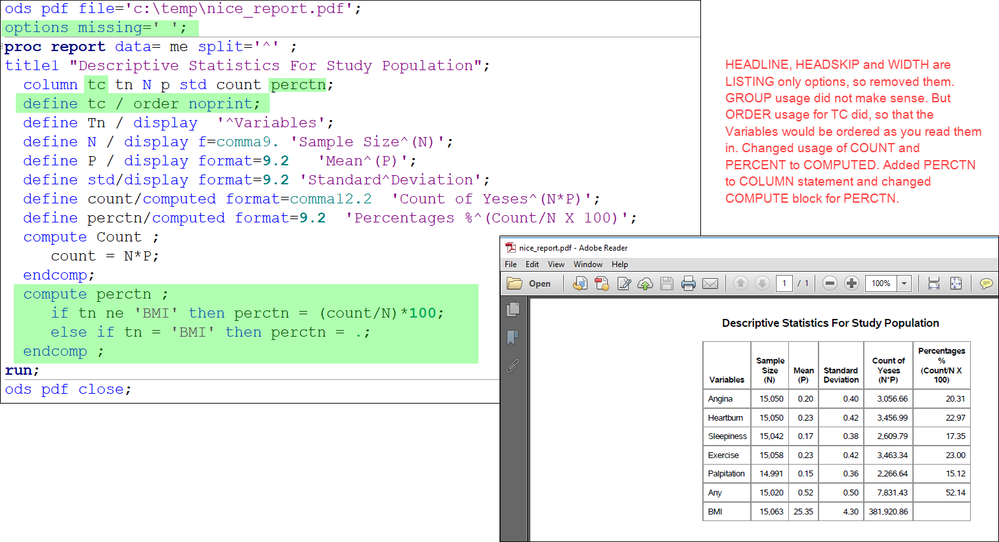
Task: Click the 'title1' statement in code
Action: (x=32, y=66)
